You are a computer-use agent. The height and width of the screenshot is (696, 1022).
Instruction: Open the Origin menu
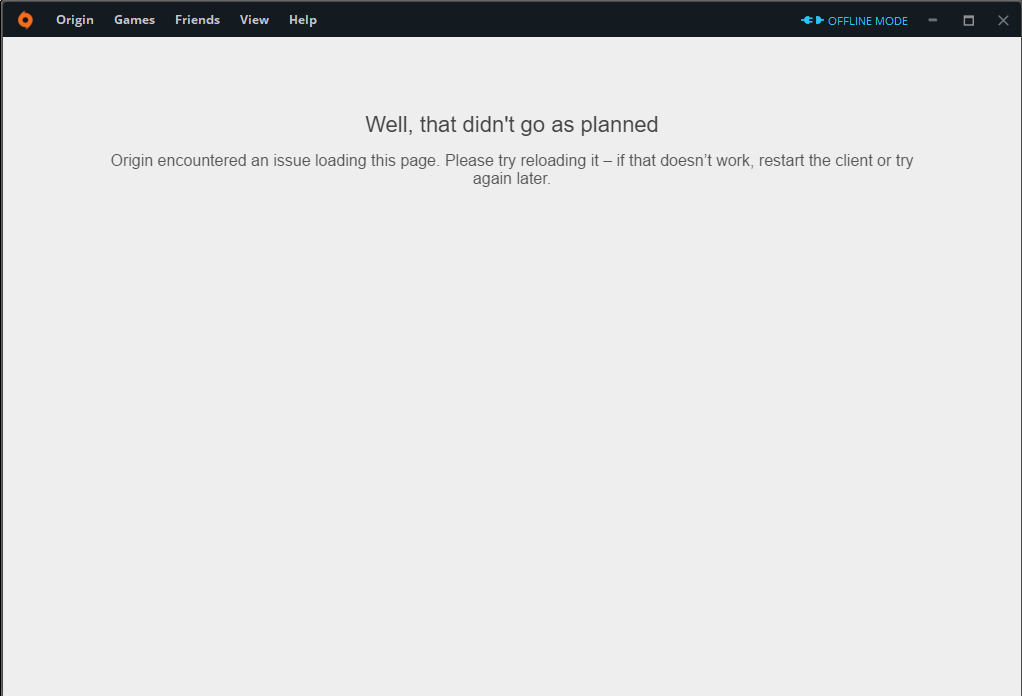point(75,20)
